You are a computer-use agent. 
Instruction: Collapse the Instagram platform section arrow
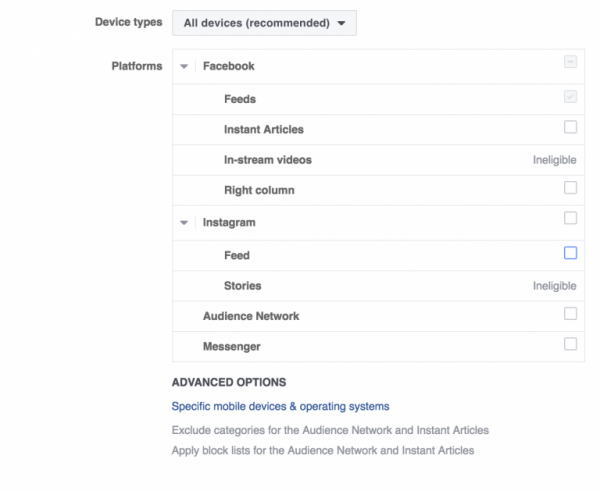(x=184, y=222)
